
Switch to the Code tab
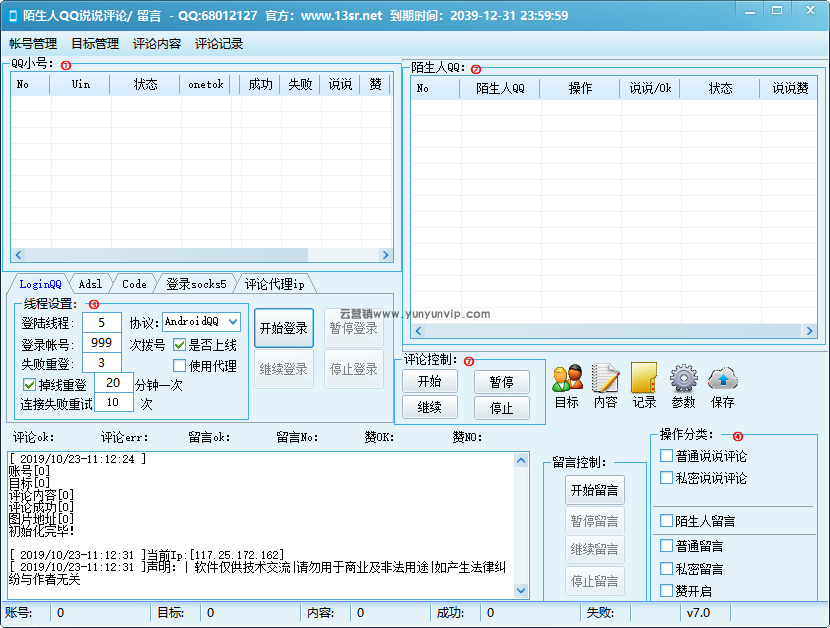134,284
